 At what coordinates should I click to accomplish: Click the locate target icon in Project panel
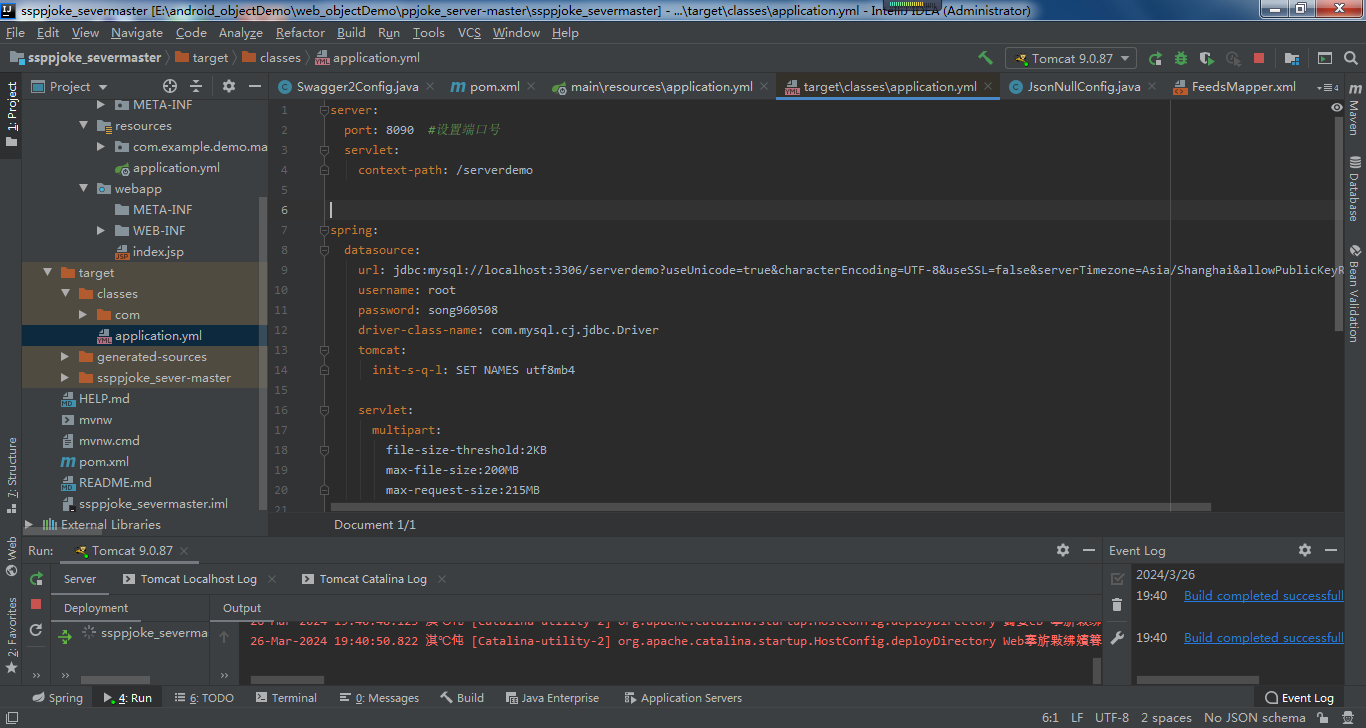[x=170, y=86]
